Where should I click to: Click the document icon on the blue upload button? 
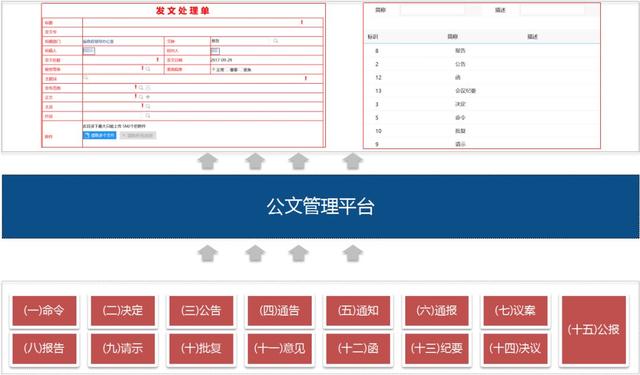[87, 135]
